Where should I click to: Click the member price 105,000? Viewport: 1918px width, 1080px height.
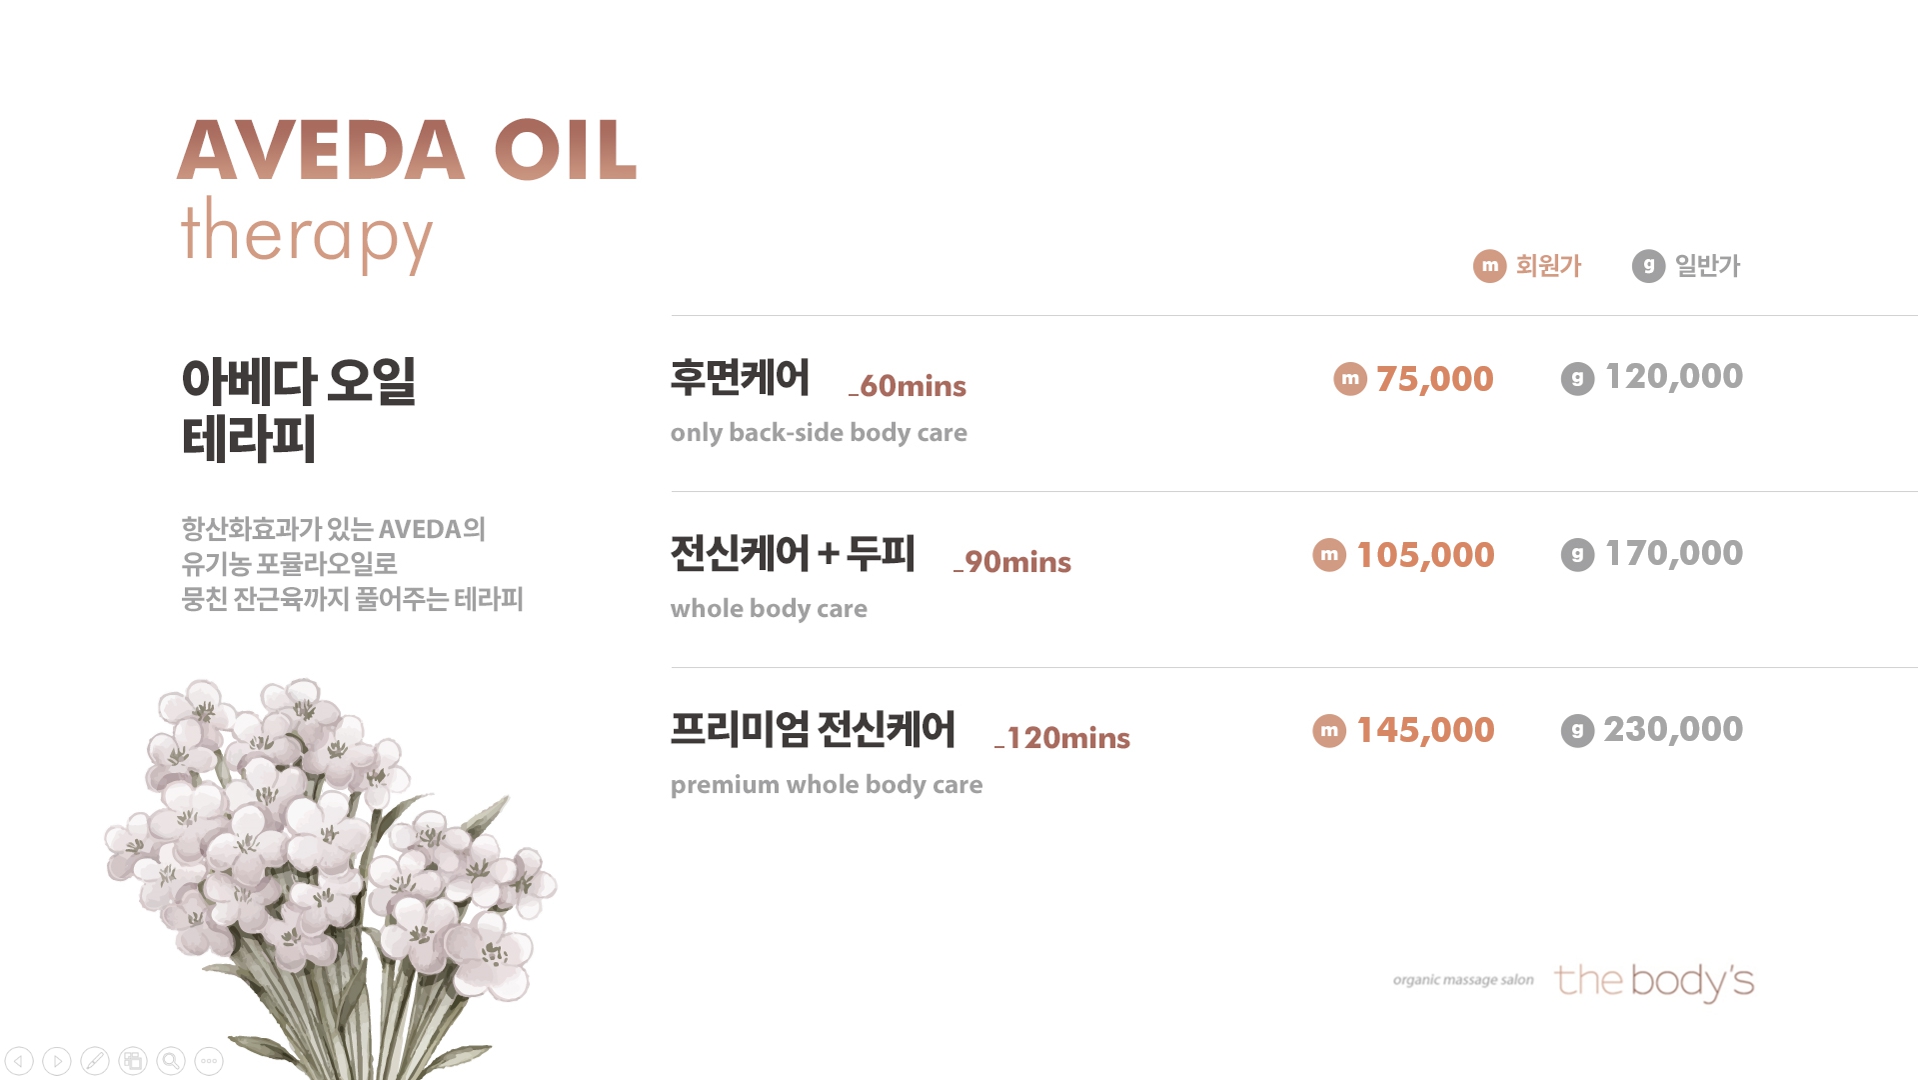pyautogui.click(x=1425, y=555)
